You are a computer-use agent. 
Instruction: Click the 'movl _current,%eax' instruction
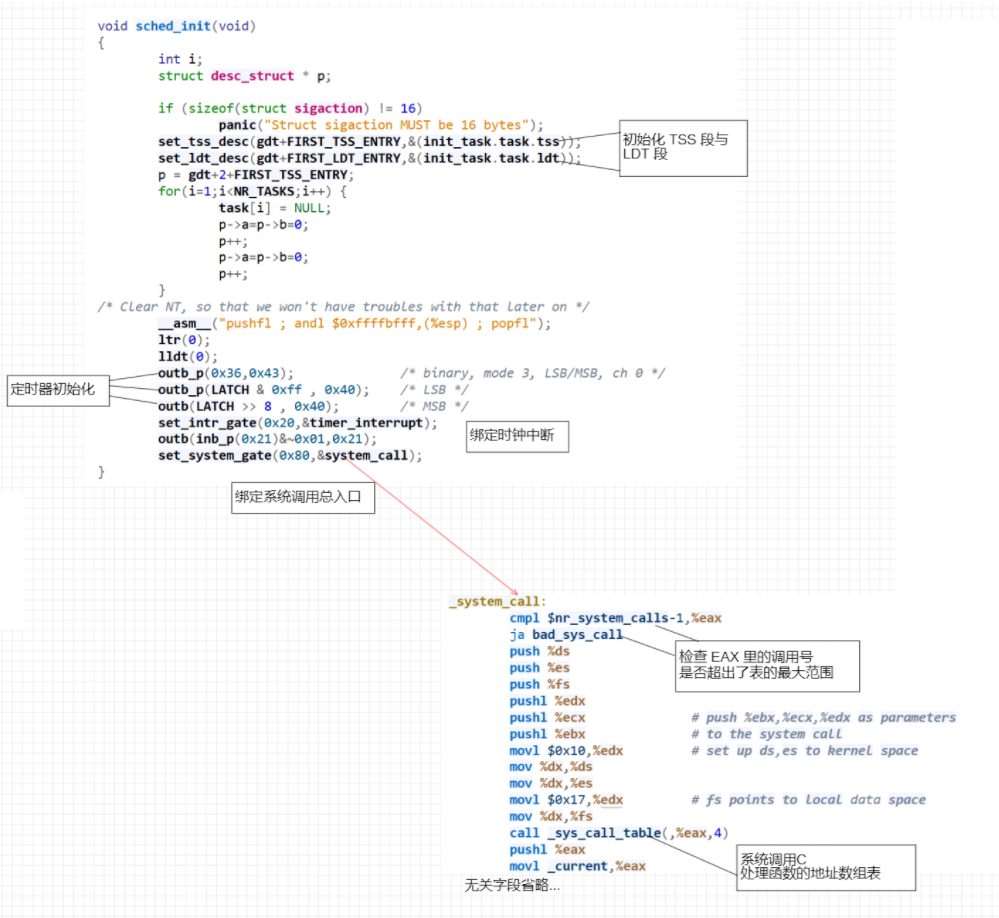(577, 866)
